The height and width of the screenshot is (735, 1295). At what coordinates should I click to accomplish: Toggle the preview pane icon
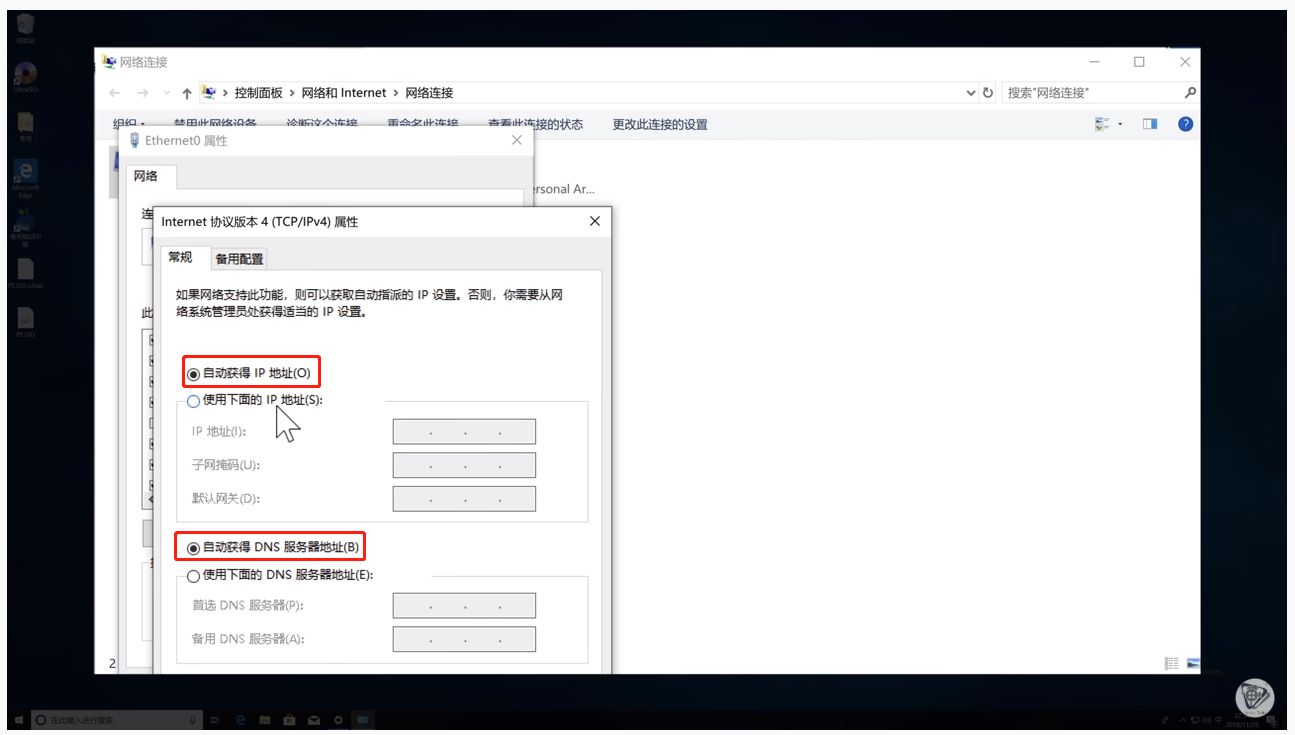pos(1150,124)
